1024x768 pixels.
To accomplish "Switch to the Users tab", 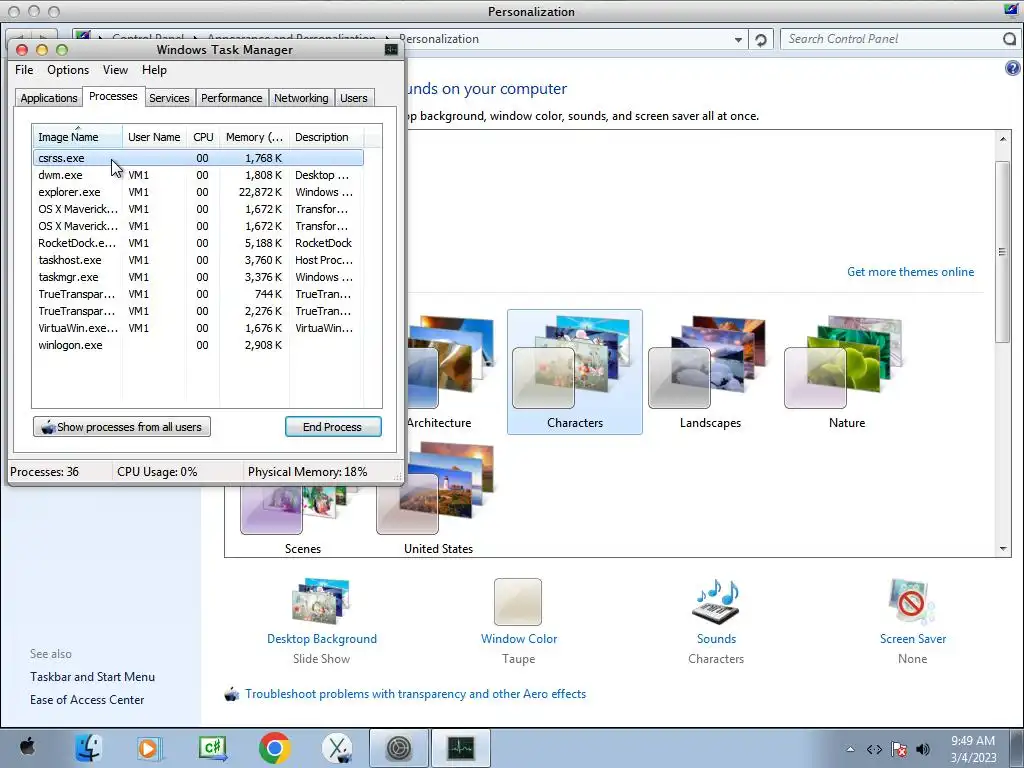I will click(x=353, y=98).
